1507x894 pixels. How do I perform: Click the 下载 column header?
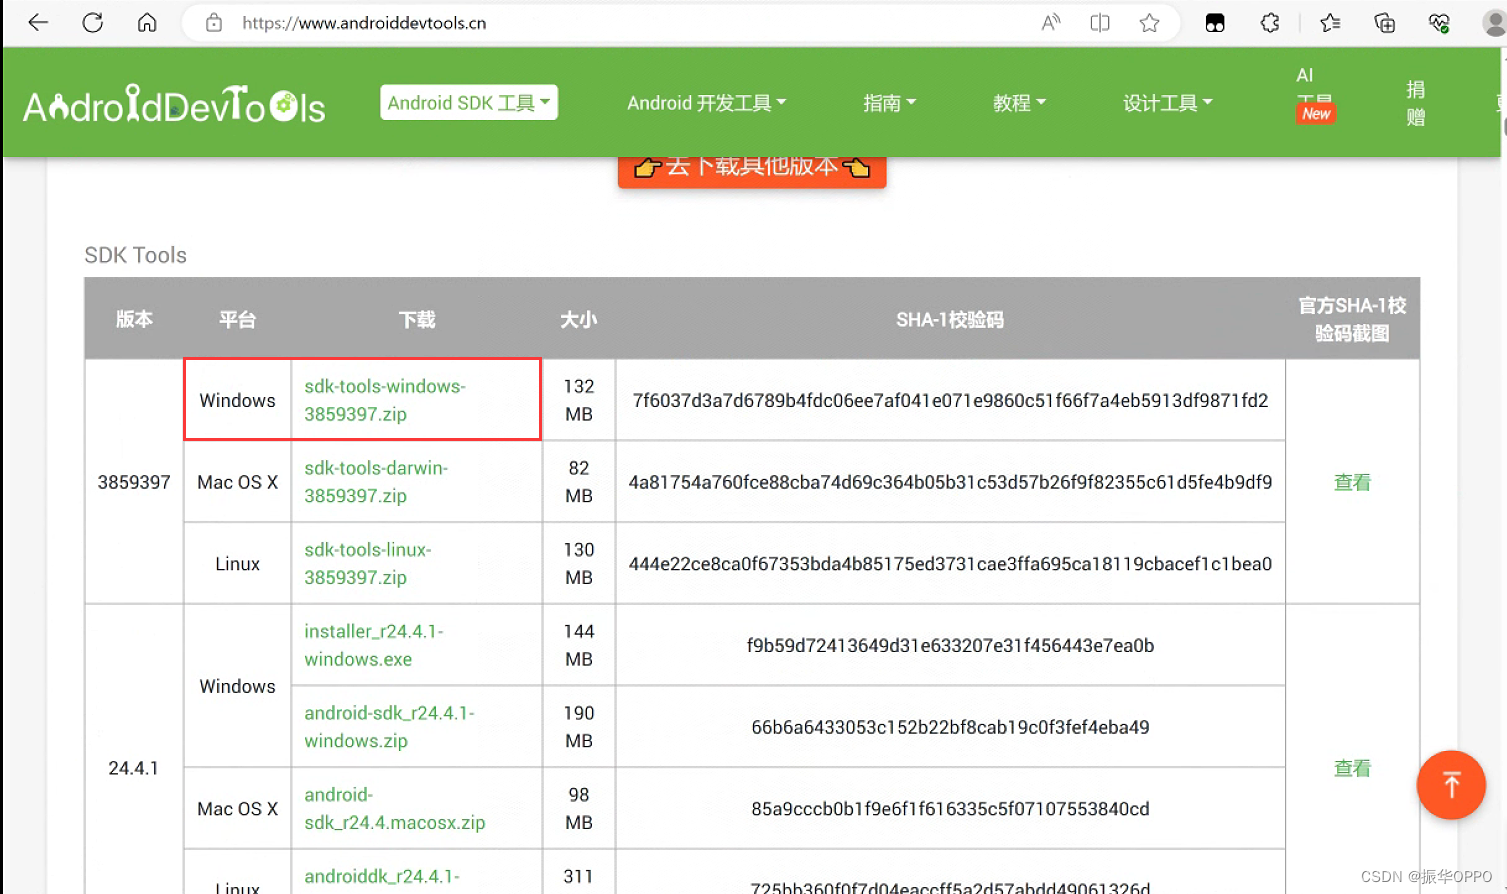[x=417, y=319]
